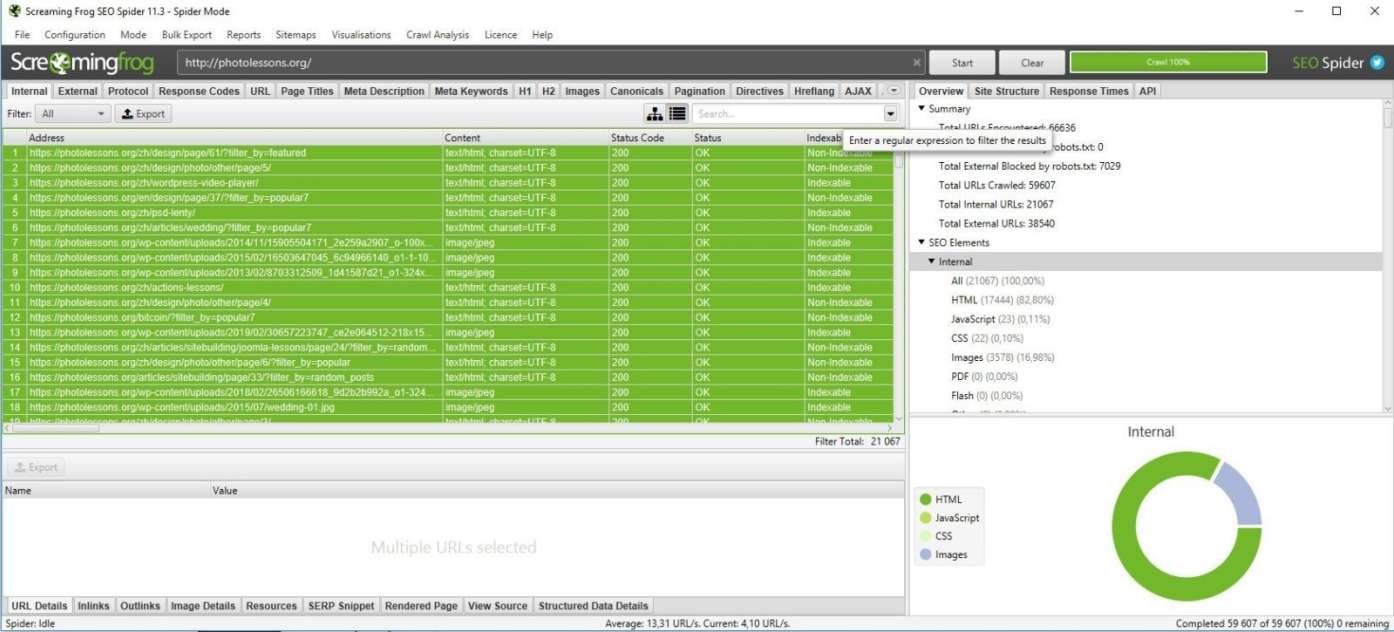Switch to the Canonicals tab
Image resolution: width=1394 pixels, height=632 pixels.
[636, 91]
